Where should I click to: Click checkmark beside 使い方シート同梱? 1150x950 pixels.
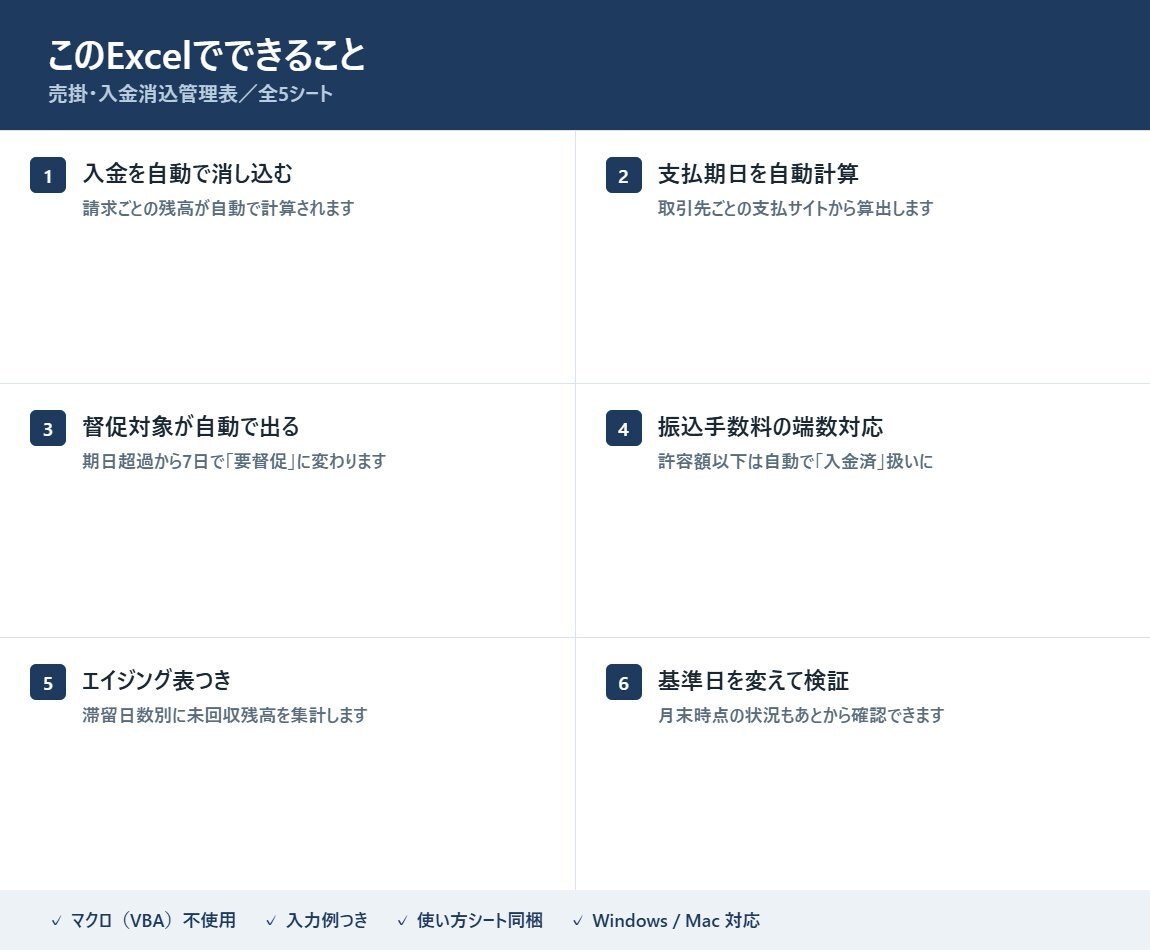(402, 921)
